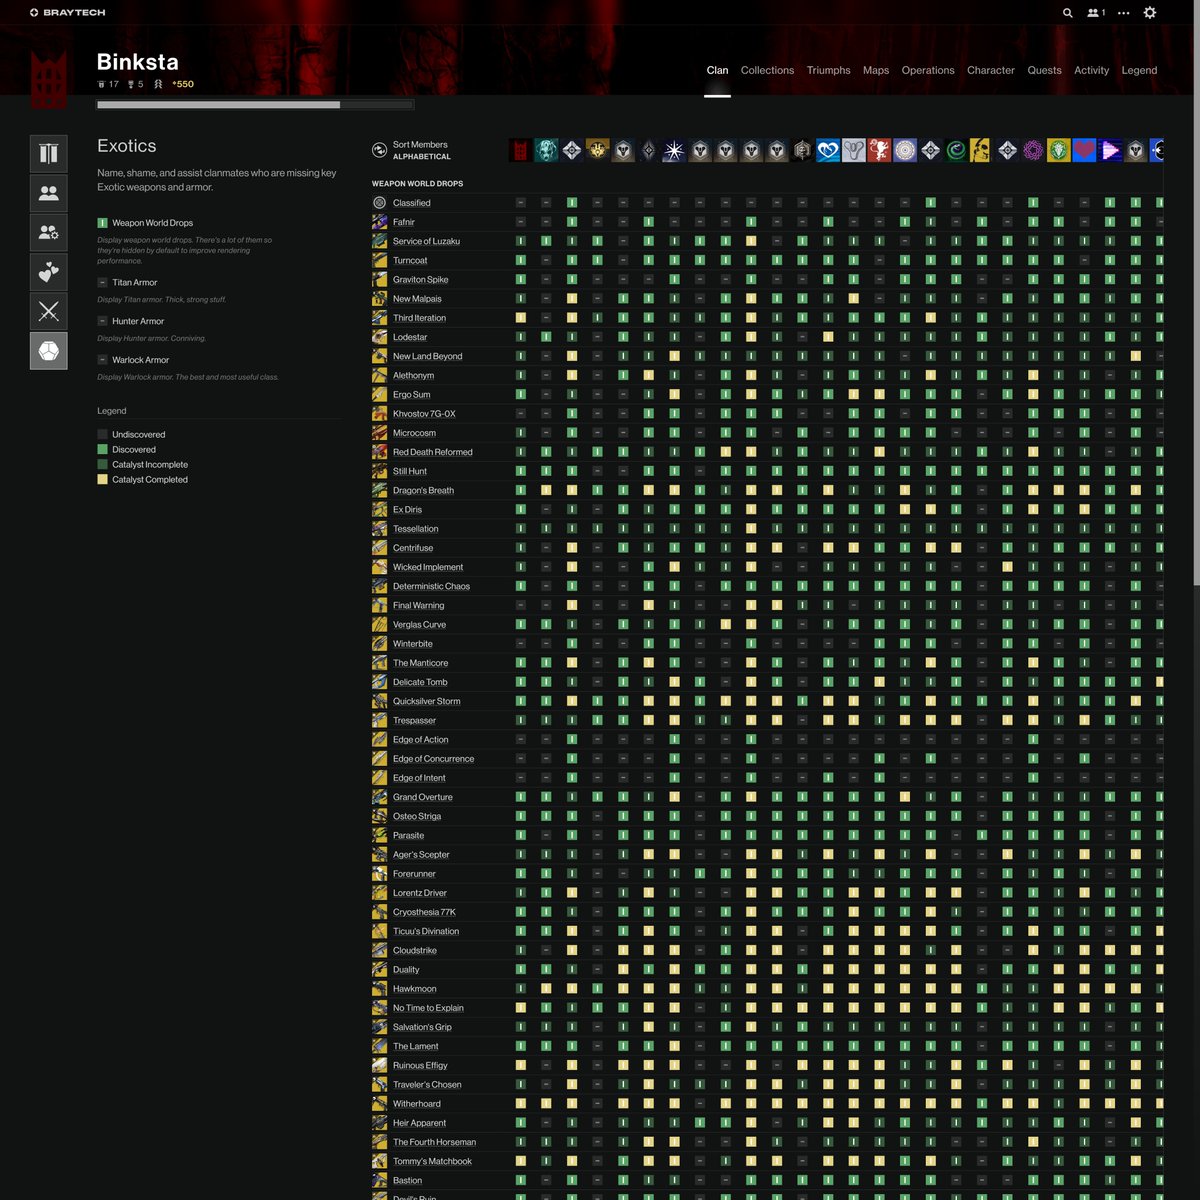Open the Maps tab
Image resolution: width=1200 pixels, height=1200 pixels.
coord(876,70)
